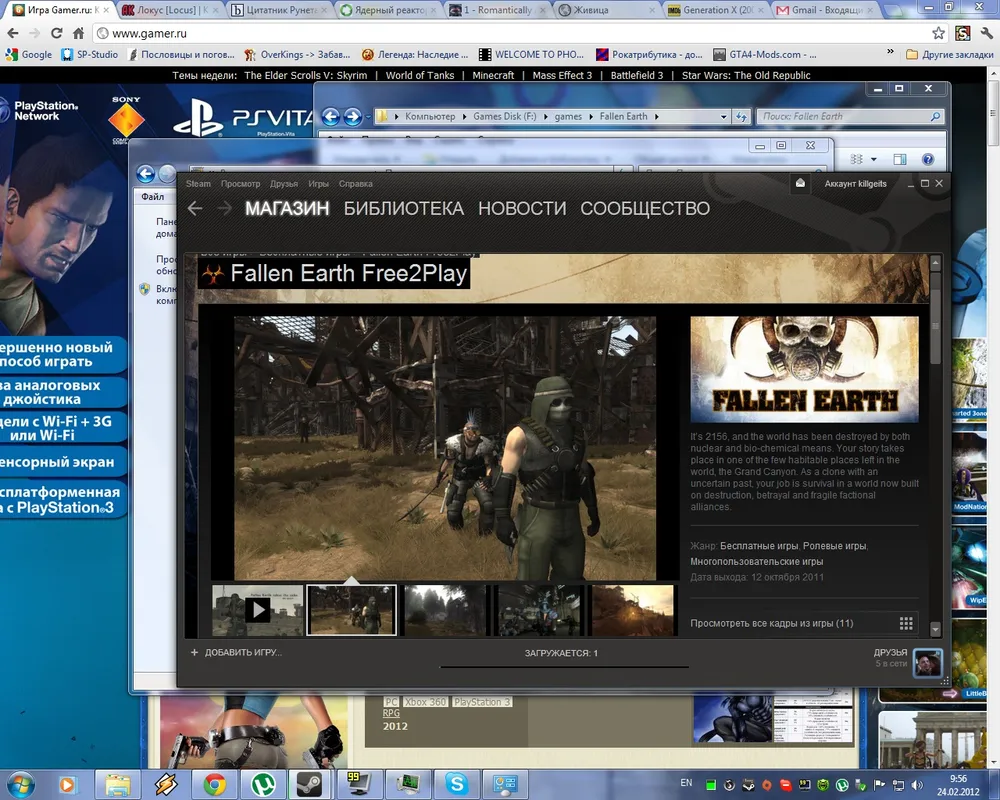Screen dimensions: 1000x800
Task: Open Skype from the taskbar
Action: (x=456, y=784)
